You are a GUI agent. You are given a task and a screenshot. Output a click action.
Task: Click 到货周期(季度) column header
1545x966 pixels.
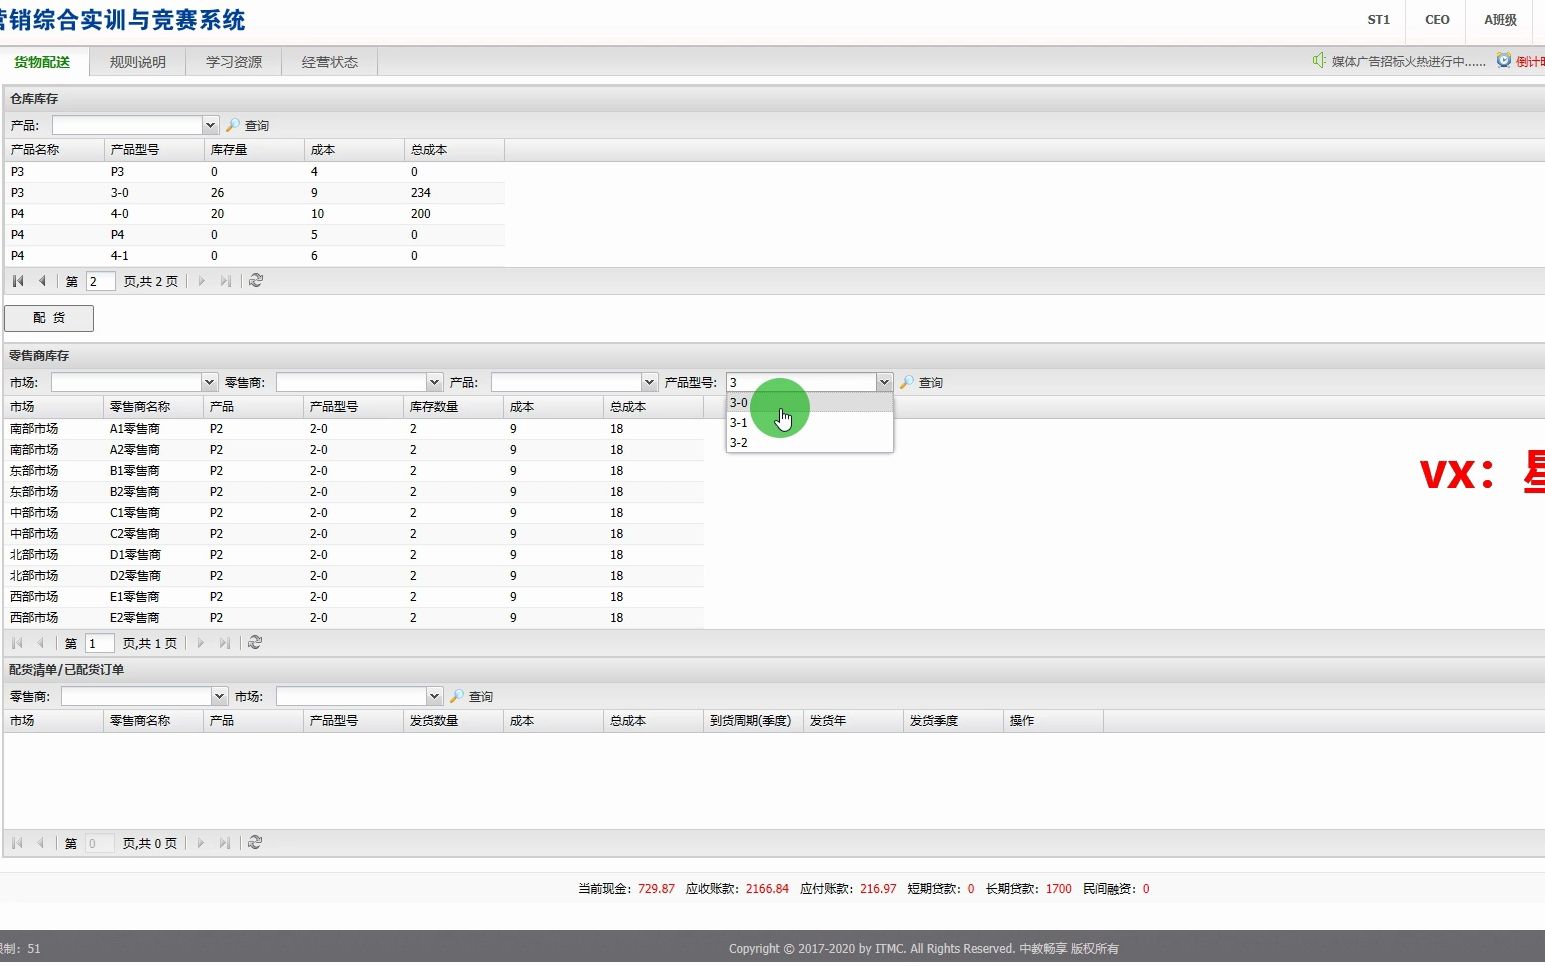click(x=753, y=721)
